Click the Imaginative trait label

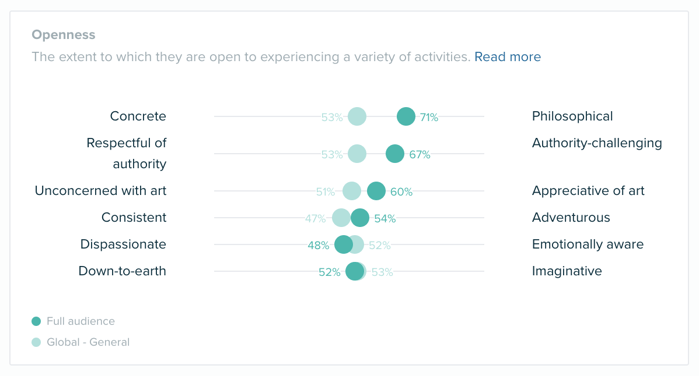(x=567, y=271)
